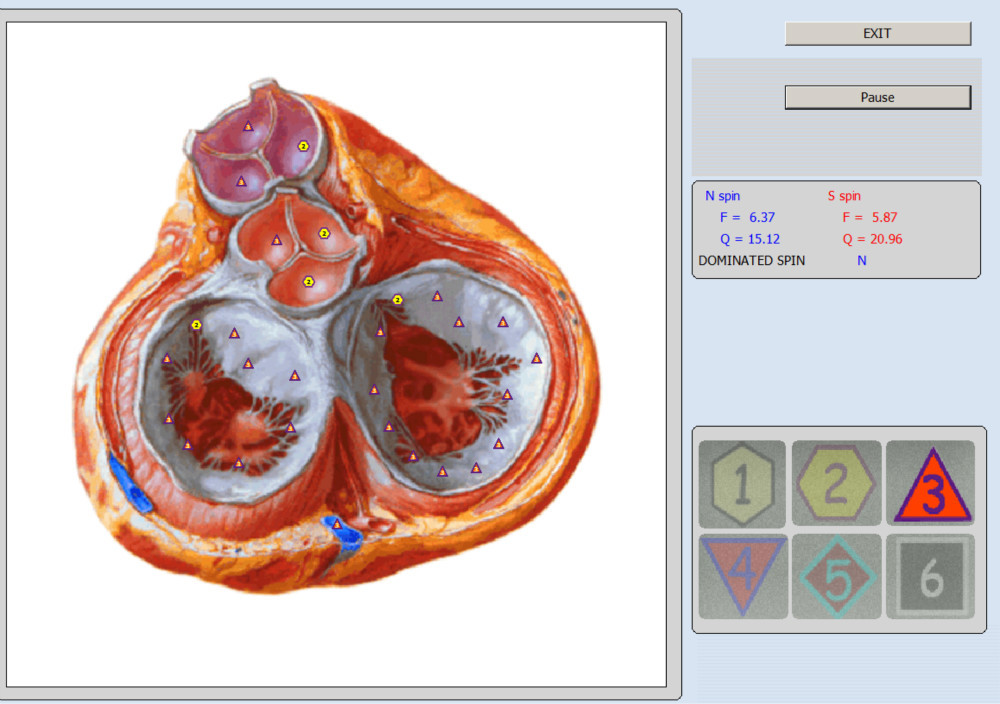Select yellow marker in orange valve's bottom cusp
Viewport: 1000px width, 704px height.
(x=309, y=282)
